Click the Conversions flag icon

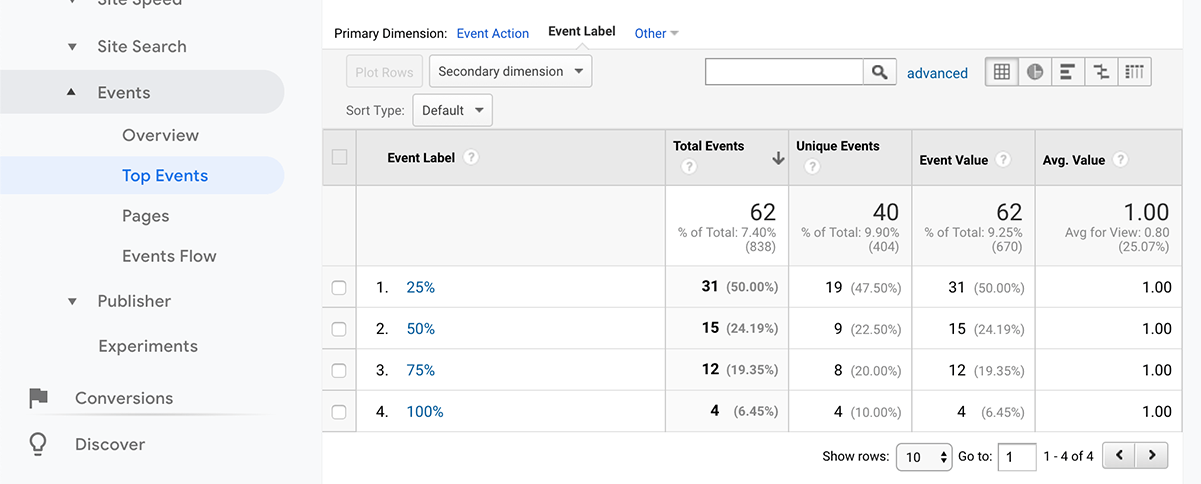38,399
